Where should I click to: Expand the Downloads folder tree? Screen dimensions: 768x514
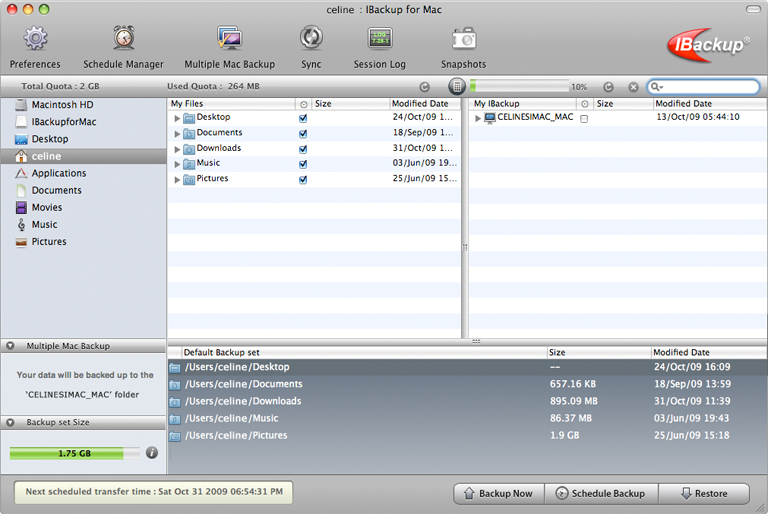[x=177, y=149]
